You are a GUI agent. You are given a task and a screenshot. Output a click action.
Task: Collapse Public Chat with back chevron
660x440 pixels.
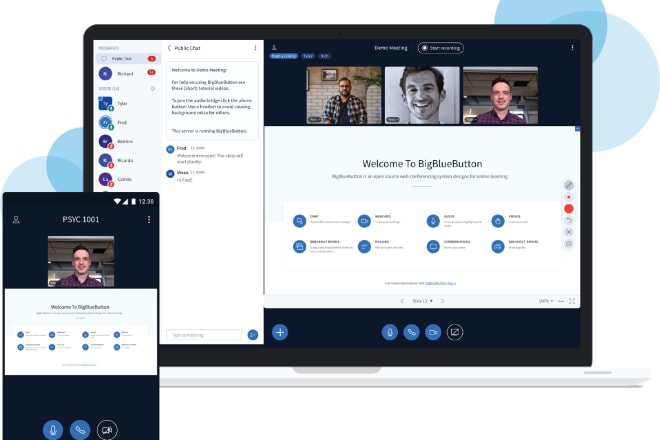click(169, 48)
